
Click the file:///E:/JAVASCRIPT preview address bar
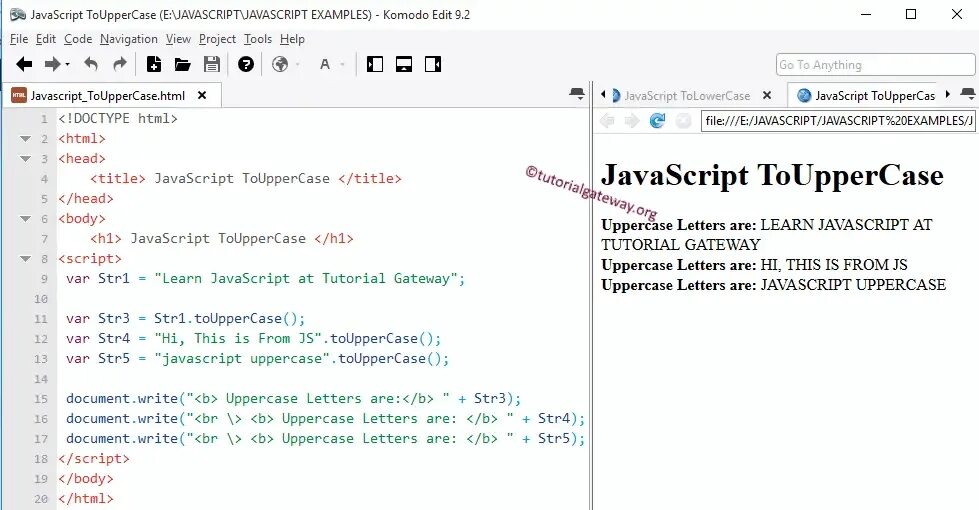(x=838, y=120)
